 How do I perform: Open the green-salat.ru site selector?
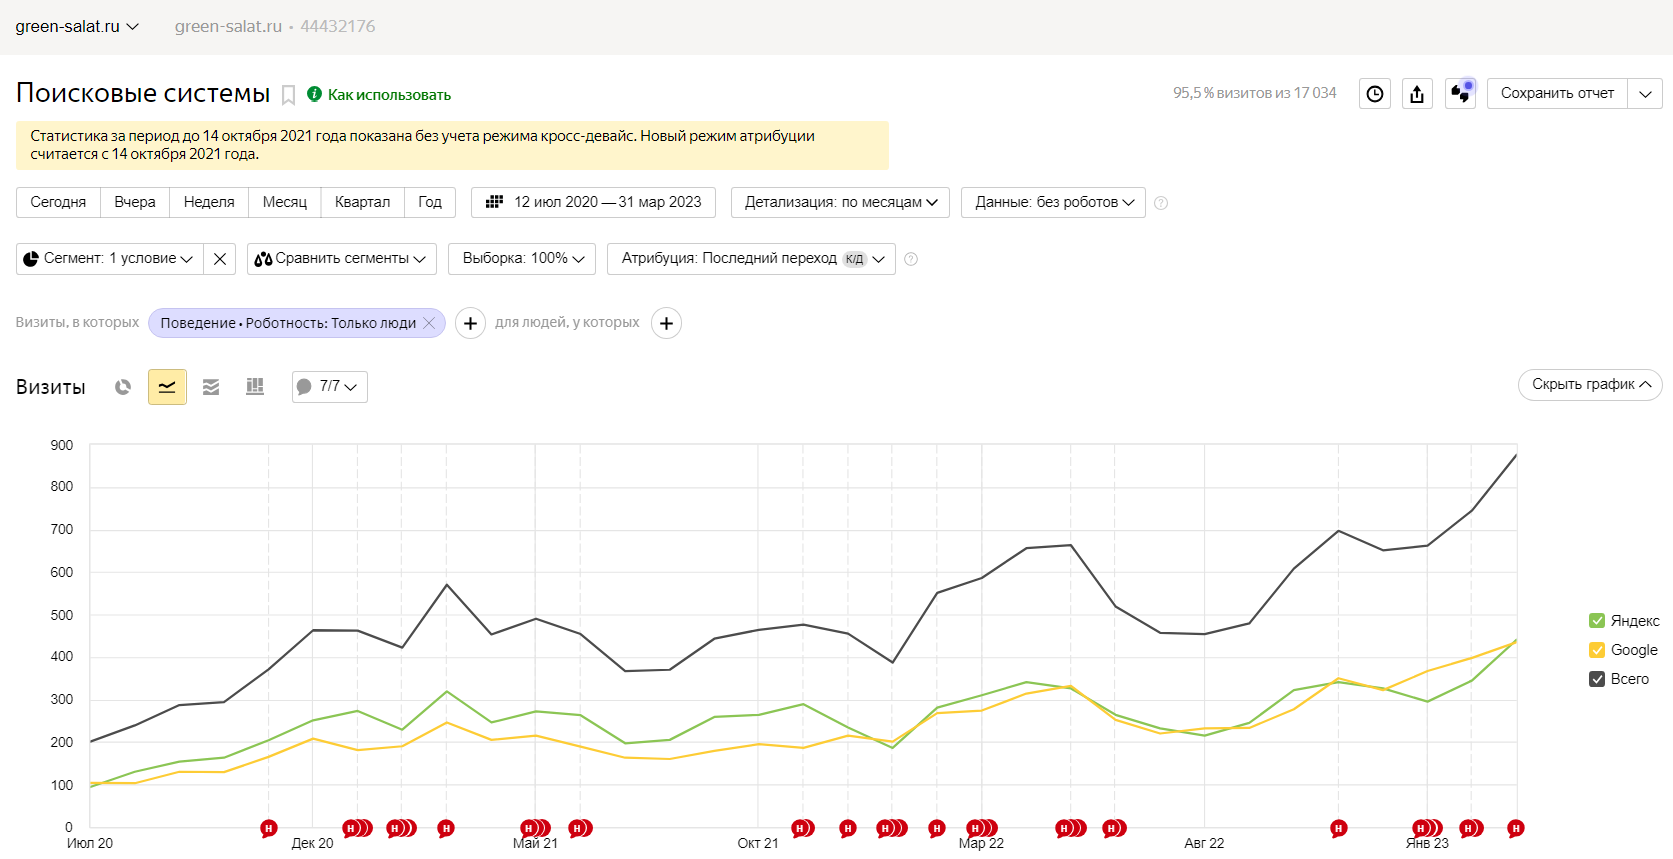77,26
